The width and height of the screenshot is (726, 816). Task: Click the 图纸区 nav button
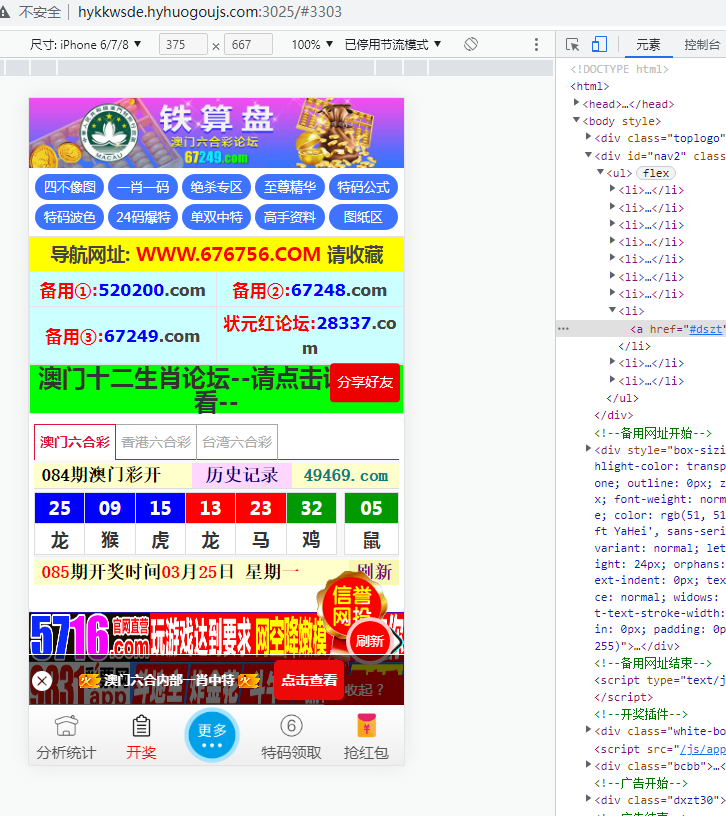pos(363,217)
